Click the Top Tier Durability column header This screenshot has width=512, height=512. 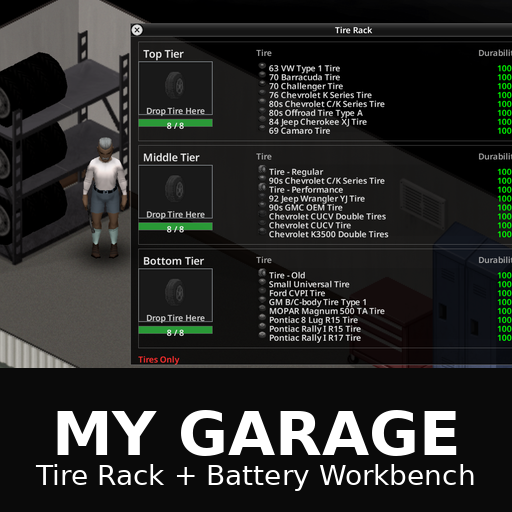tap(495, 53)
